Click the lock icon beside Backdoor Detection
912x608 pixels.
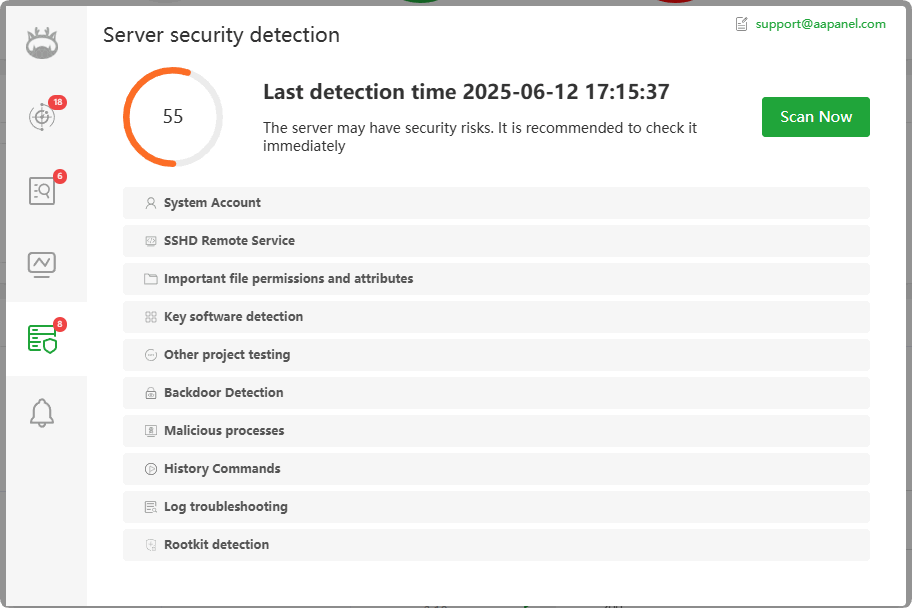(x=151, y=393)
